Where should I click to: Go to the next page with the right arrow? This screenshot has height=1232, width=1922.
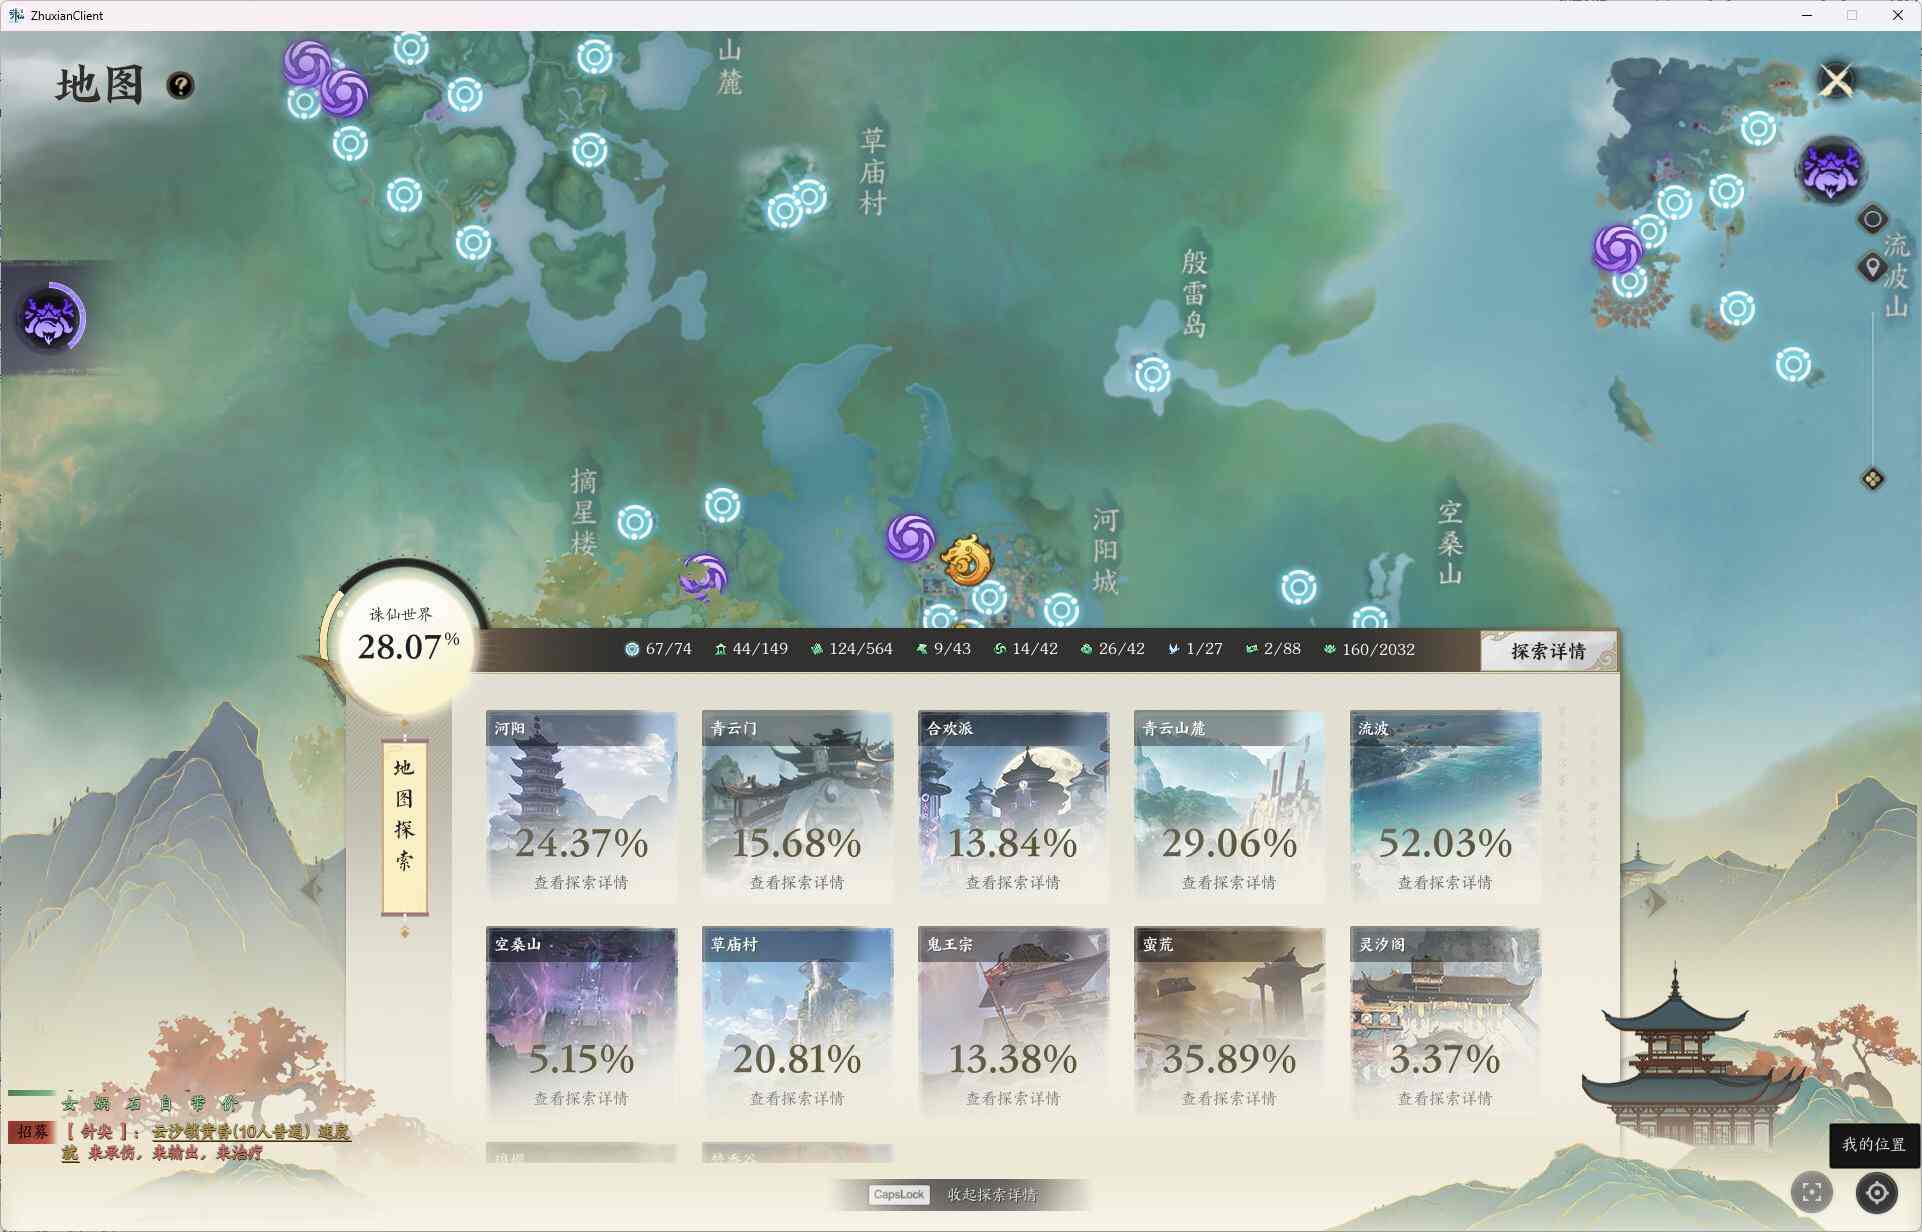pyautogui.click(x=1656, y=902)
